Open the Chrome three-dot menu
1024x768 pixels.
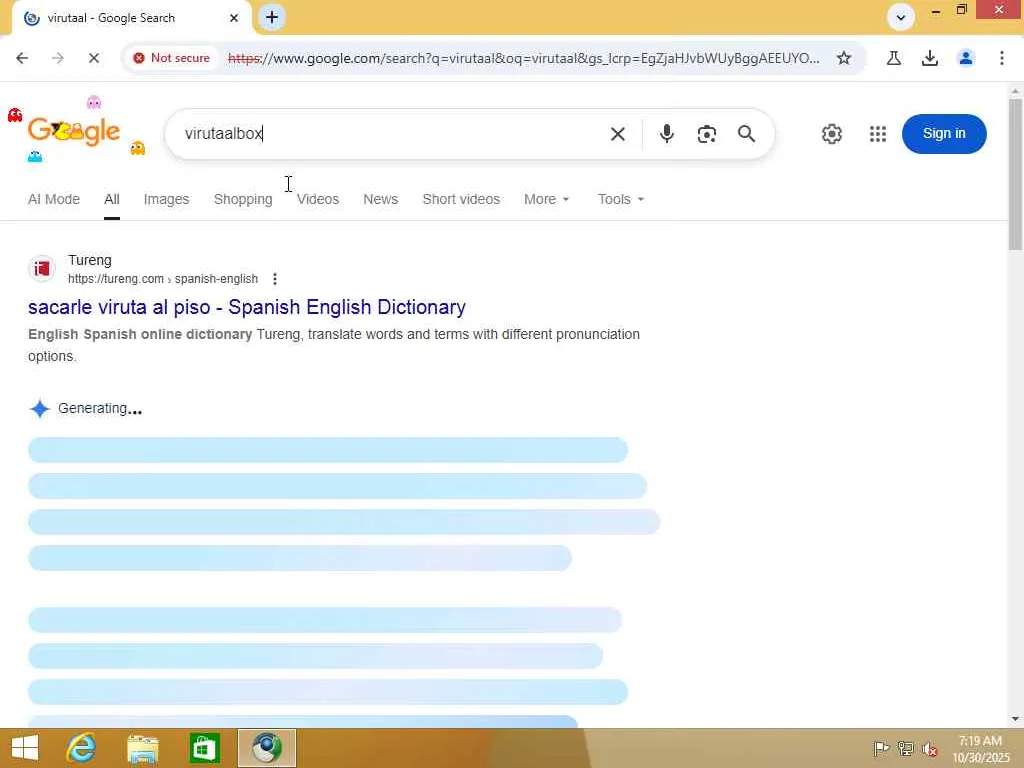tap(1001, 58)
